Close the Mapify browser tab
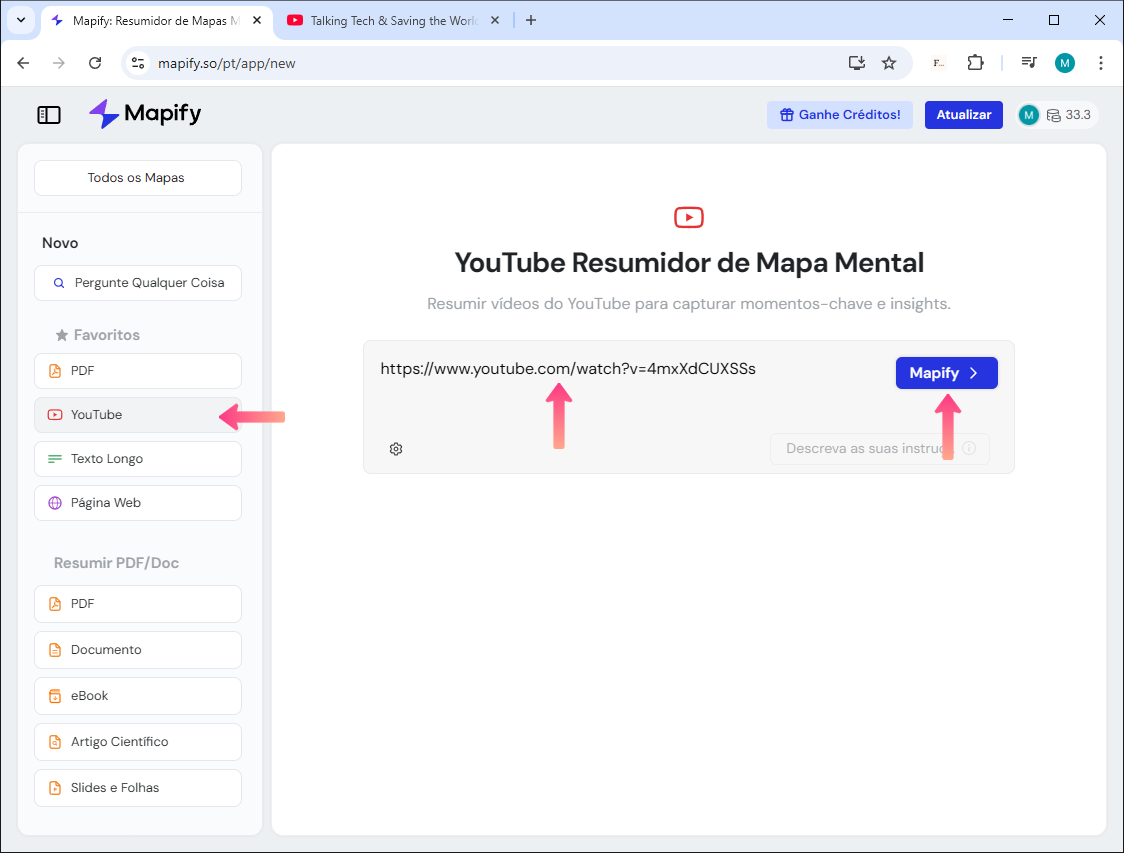This screenshot has height=853, width=1124. tap(257, 21)
